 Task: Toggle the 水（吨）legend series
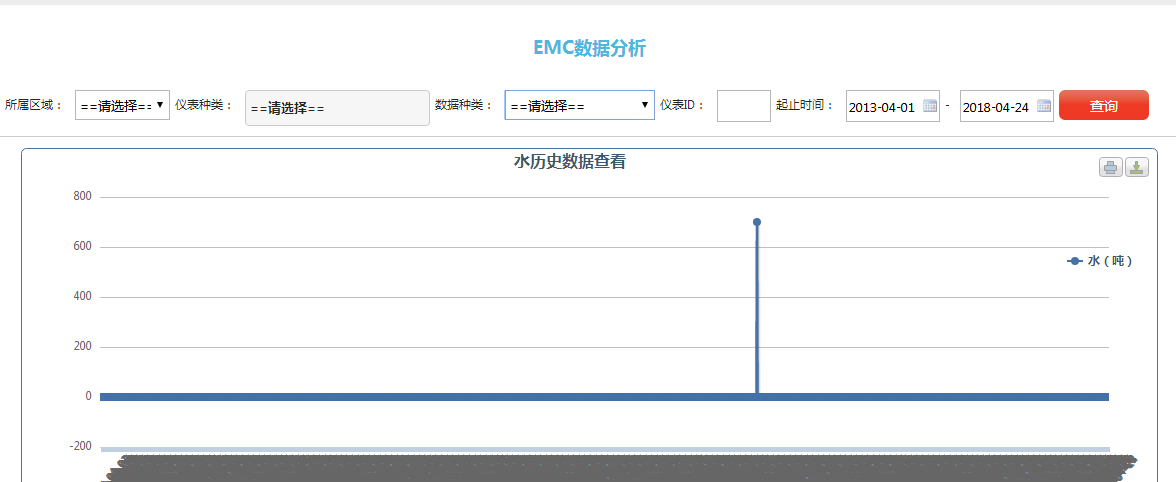(1100, 261)
